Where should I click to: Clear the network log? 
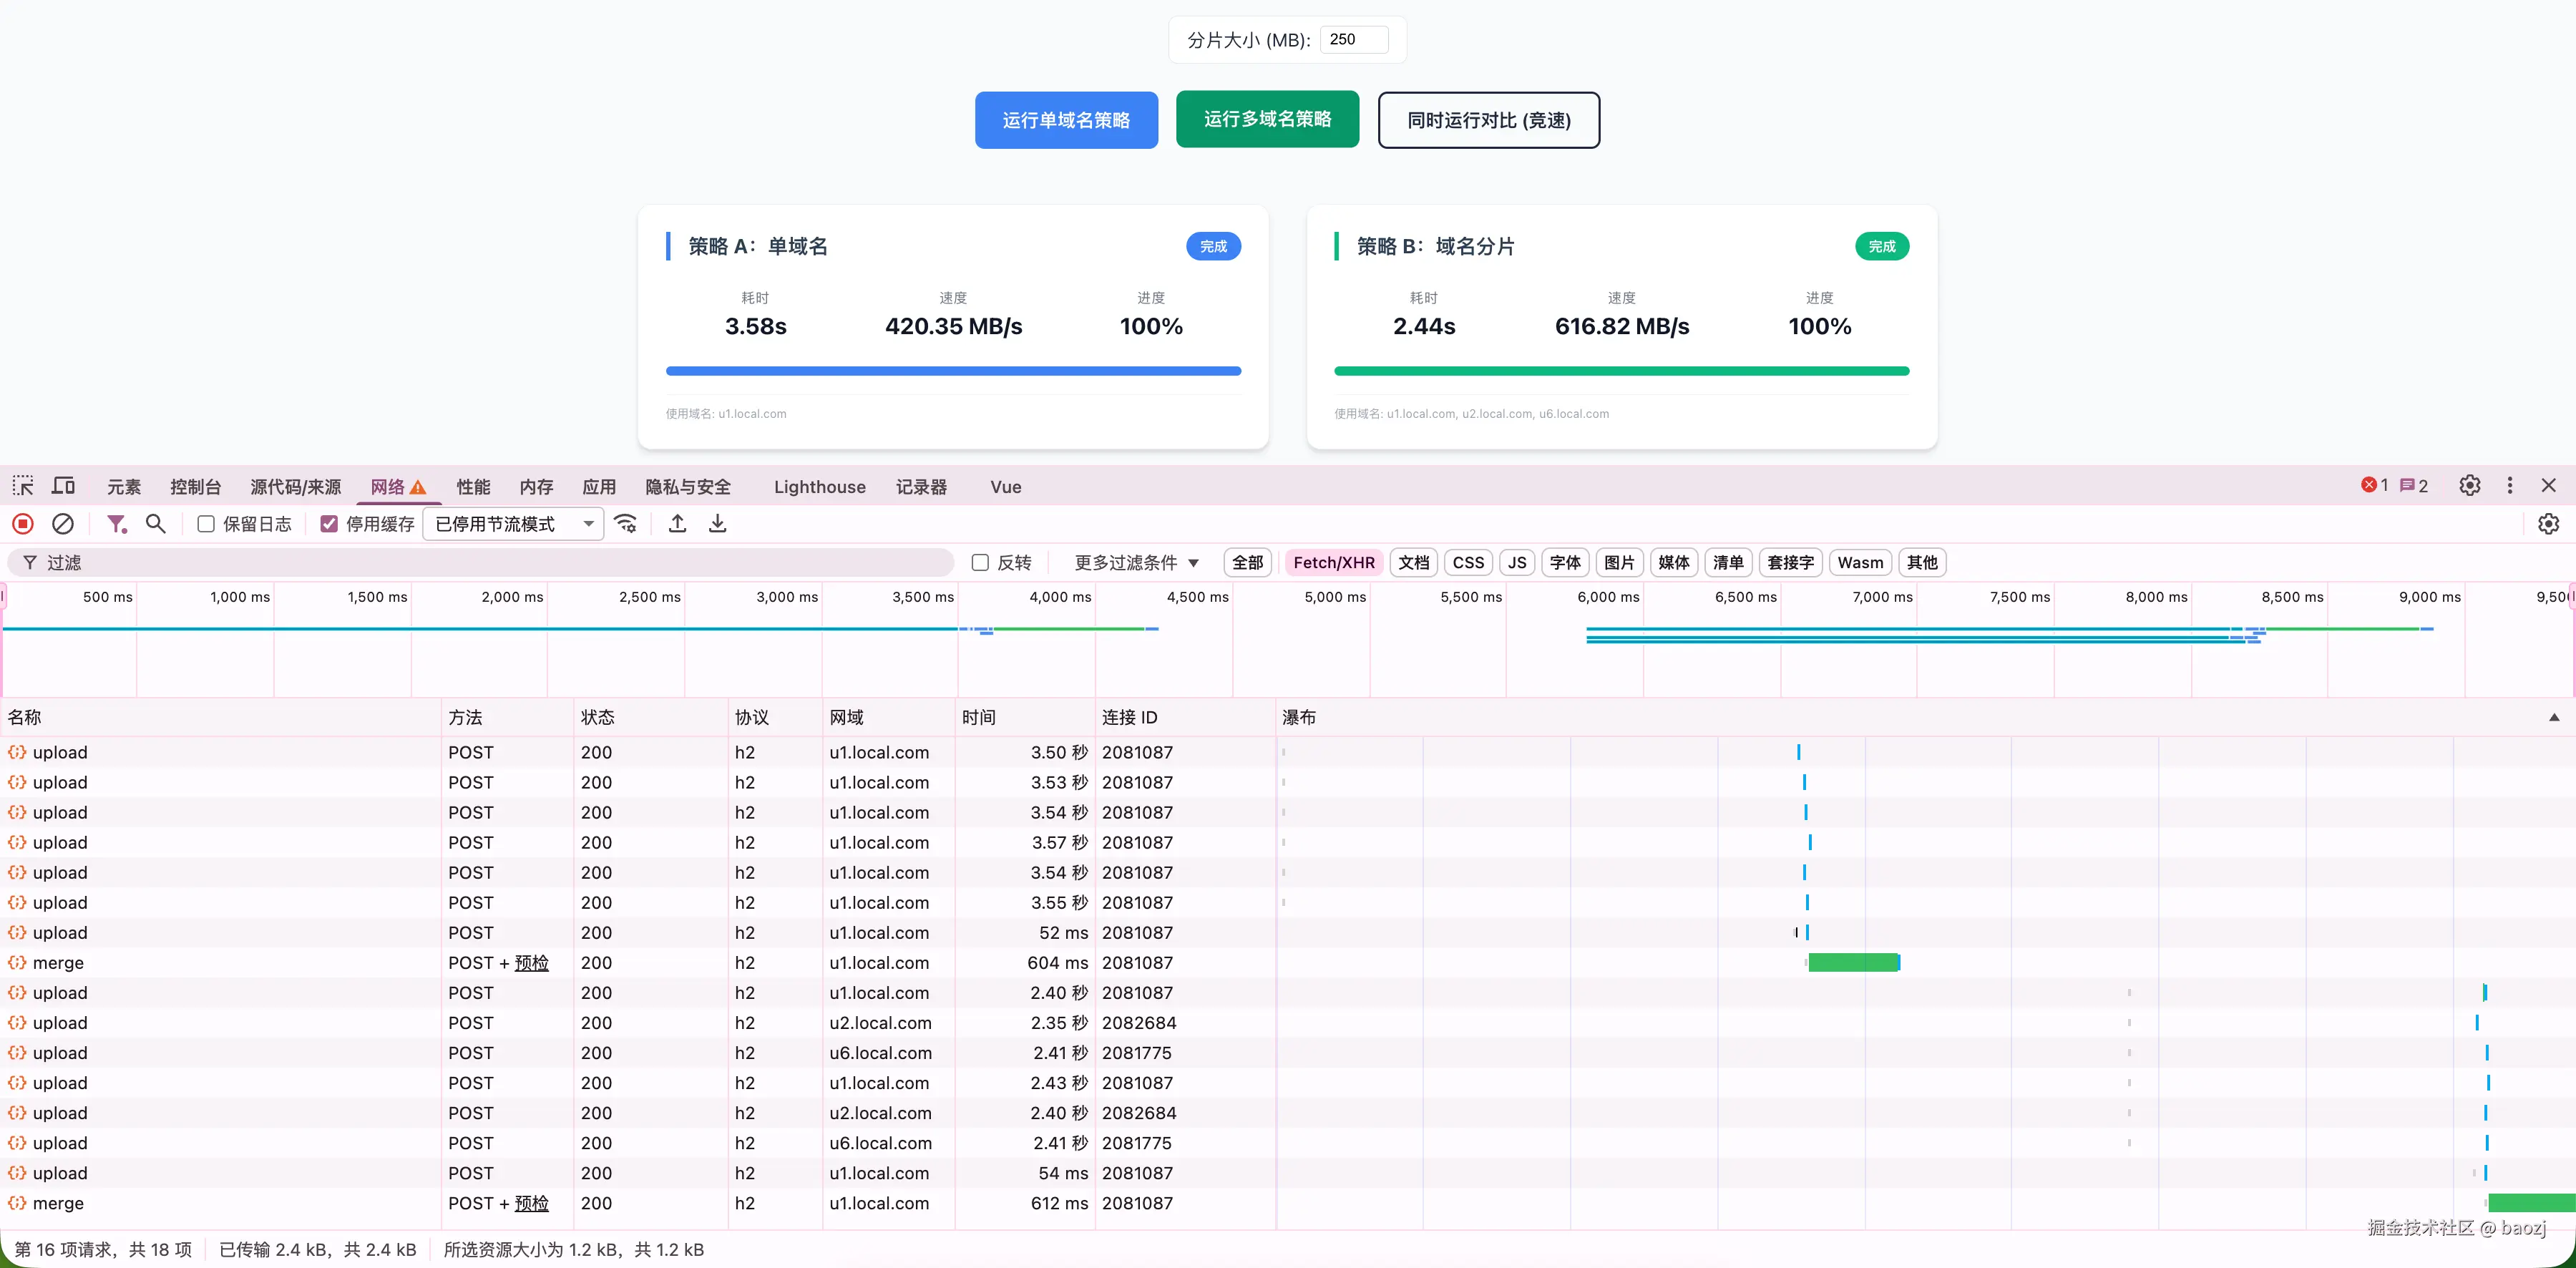coord(63,524)
